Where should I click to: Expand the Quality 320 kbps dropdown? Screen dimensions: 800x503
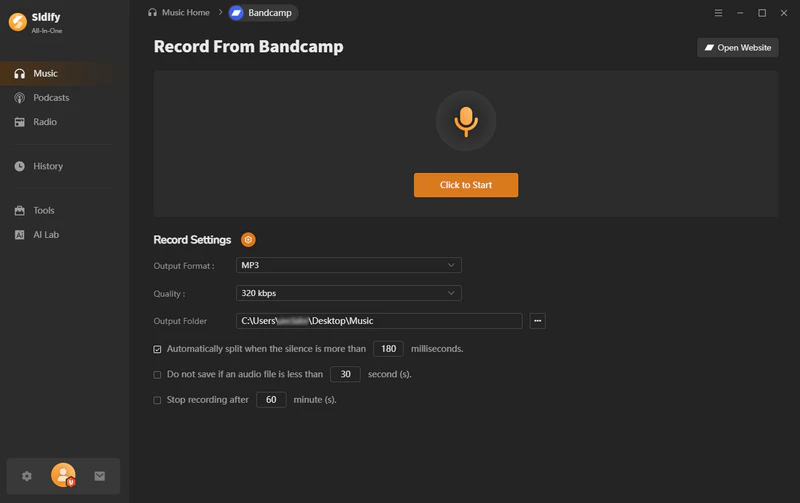348,293
